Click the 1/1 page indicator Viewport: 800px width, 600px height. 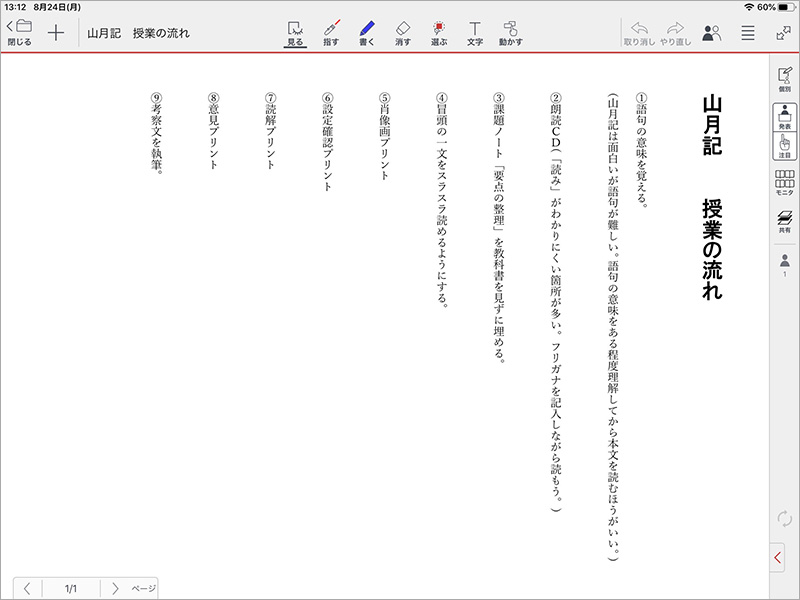tap(71, 588)
